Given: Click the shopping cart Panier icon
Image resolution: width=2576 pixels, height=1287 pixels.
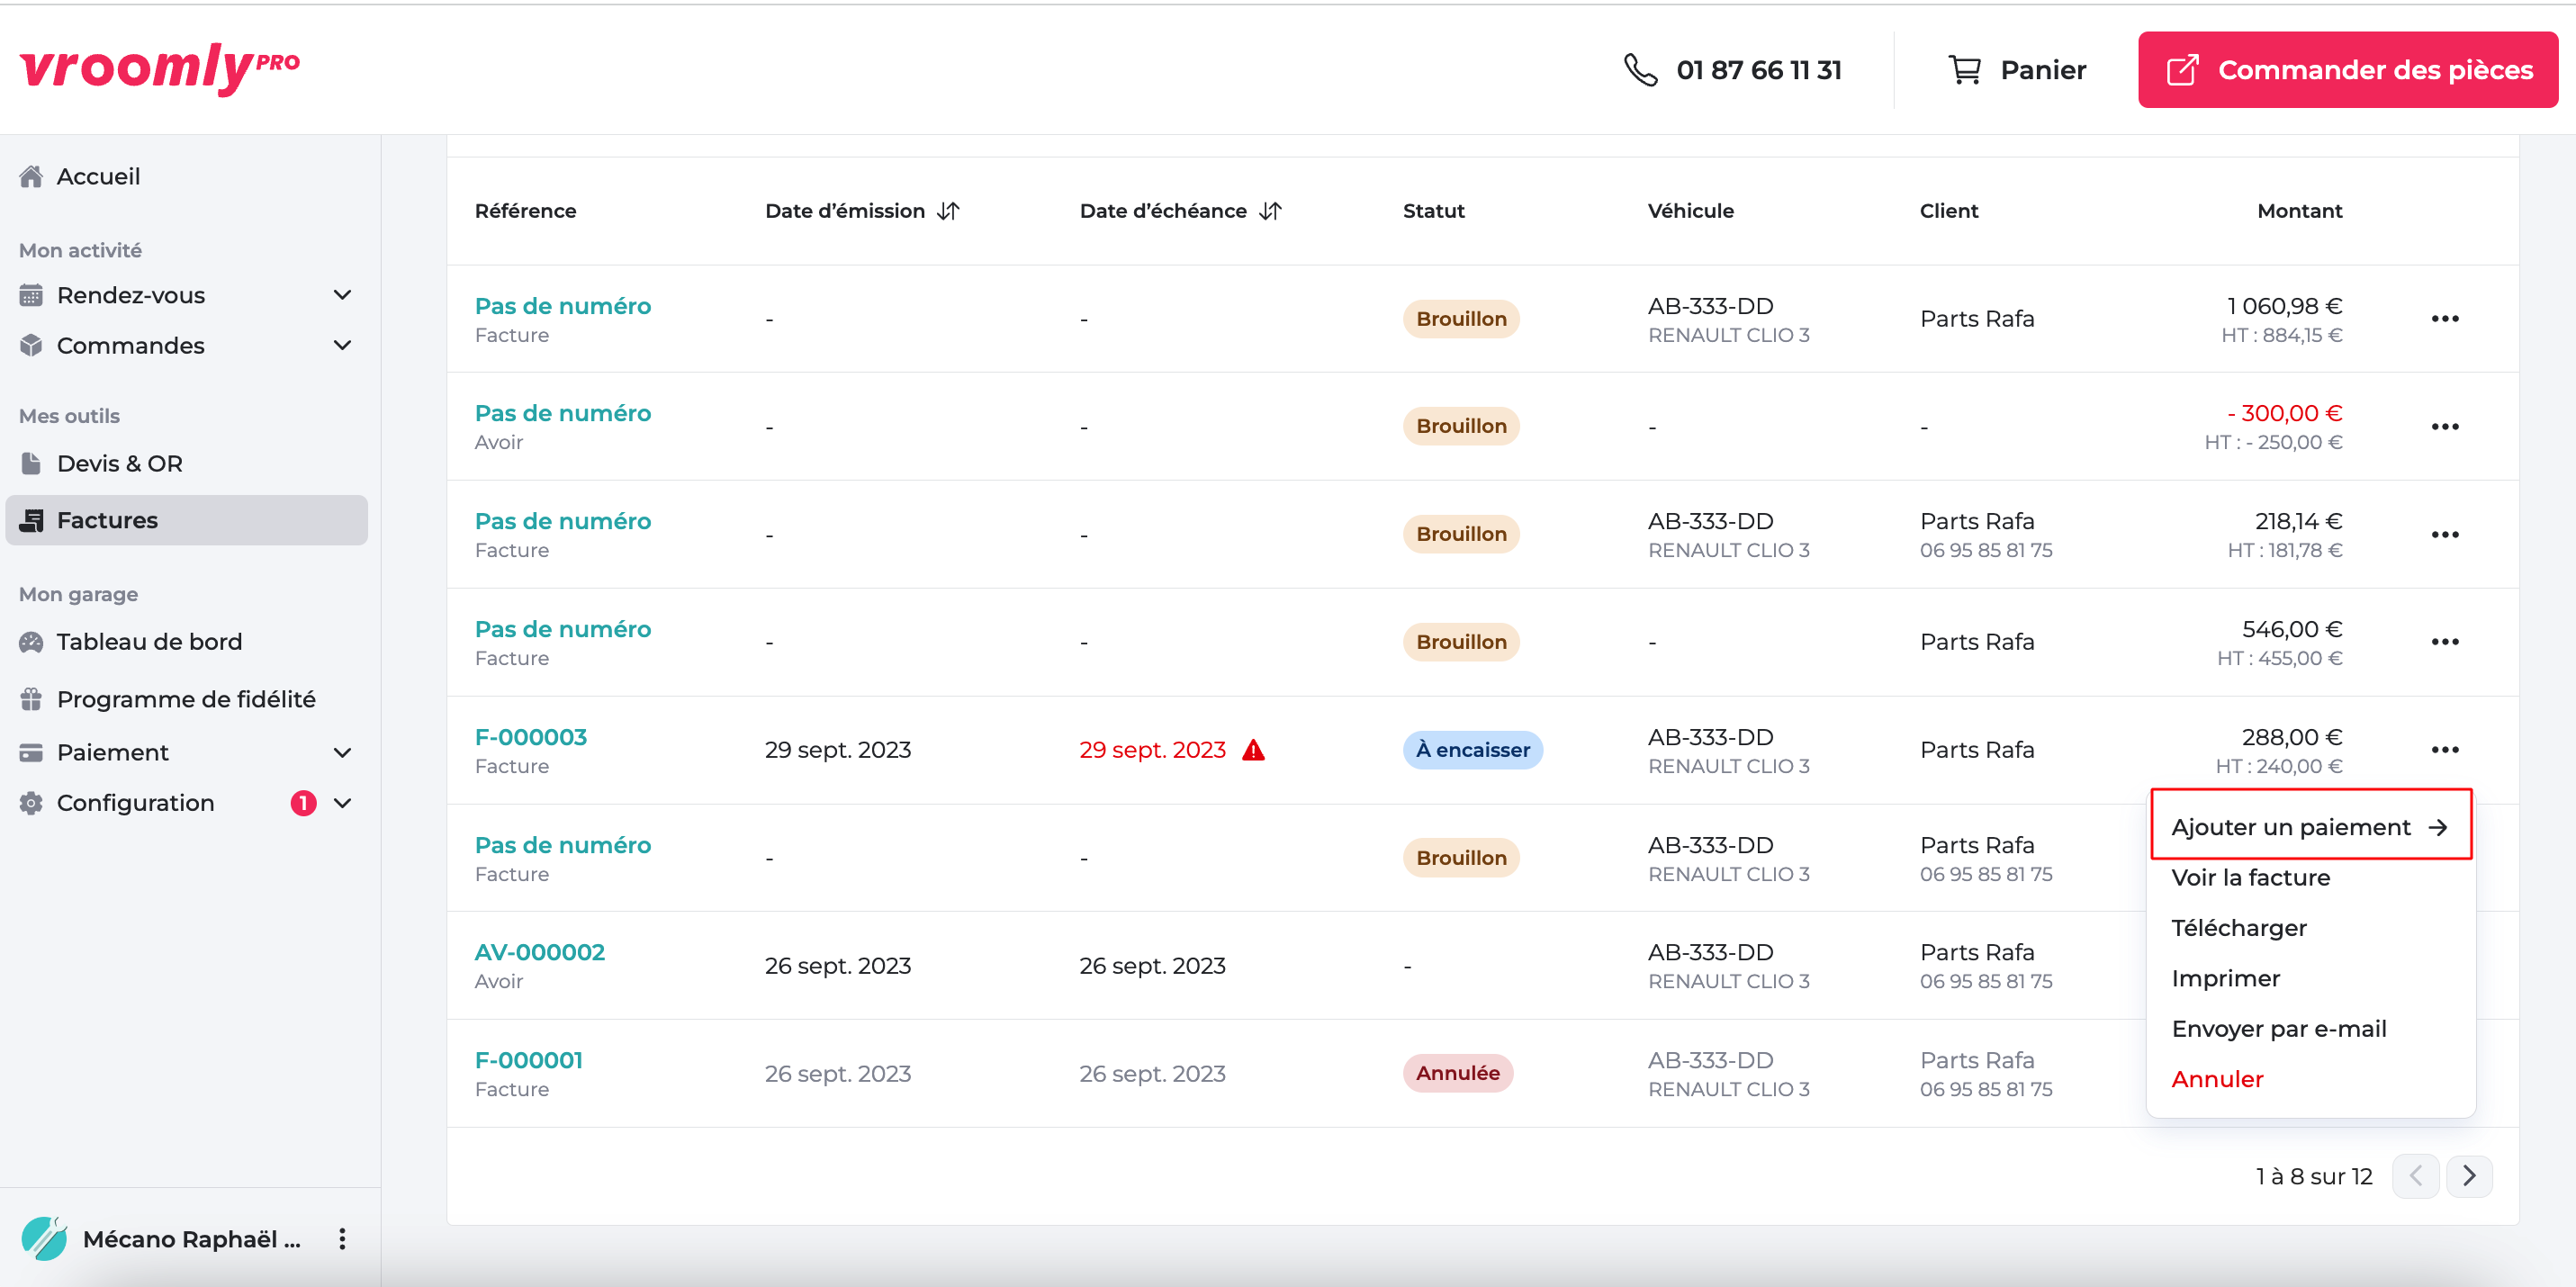Looking at the screenshot, I should [1964, 70].
